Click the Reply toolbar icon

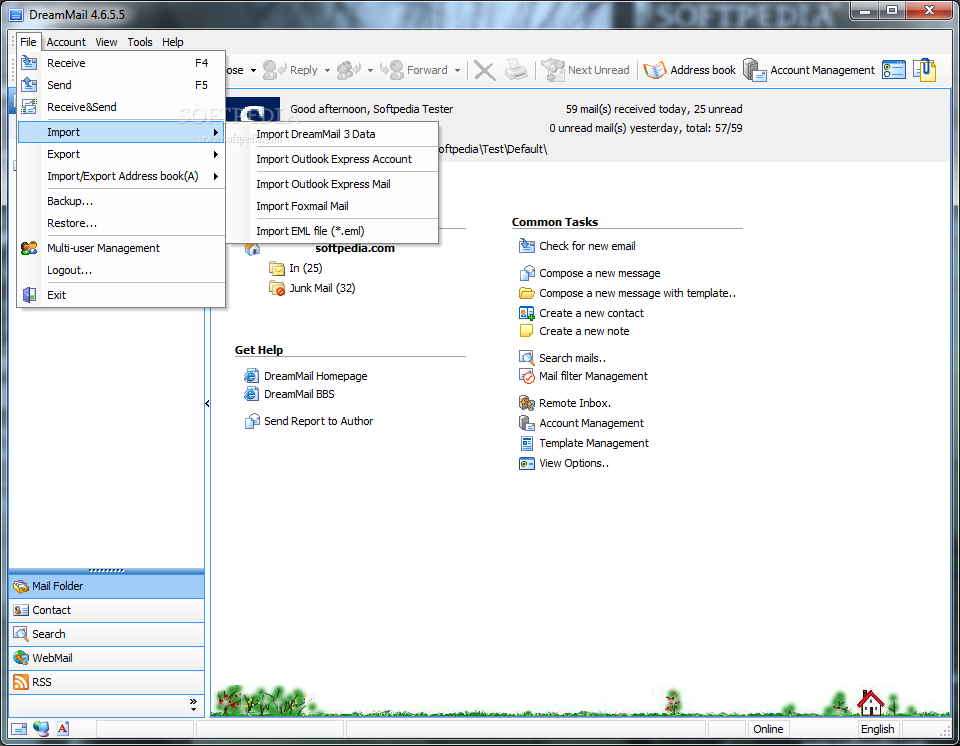(274, 70)
